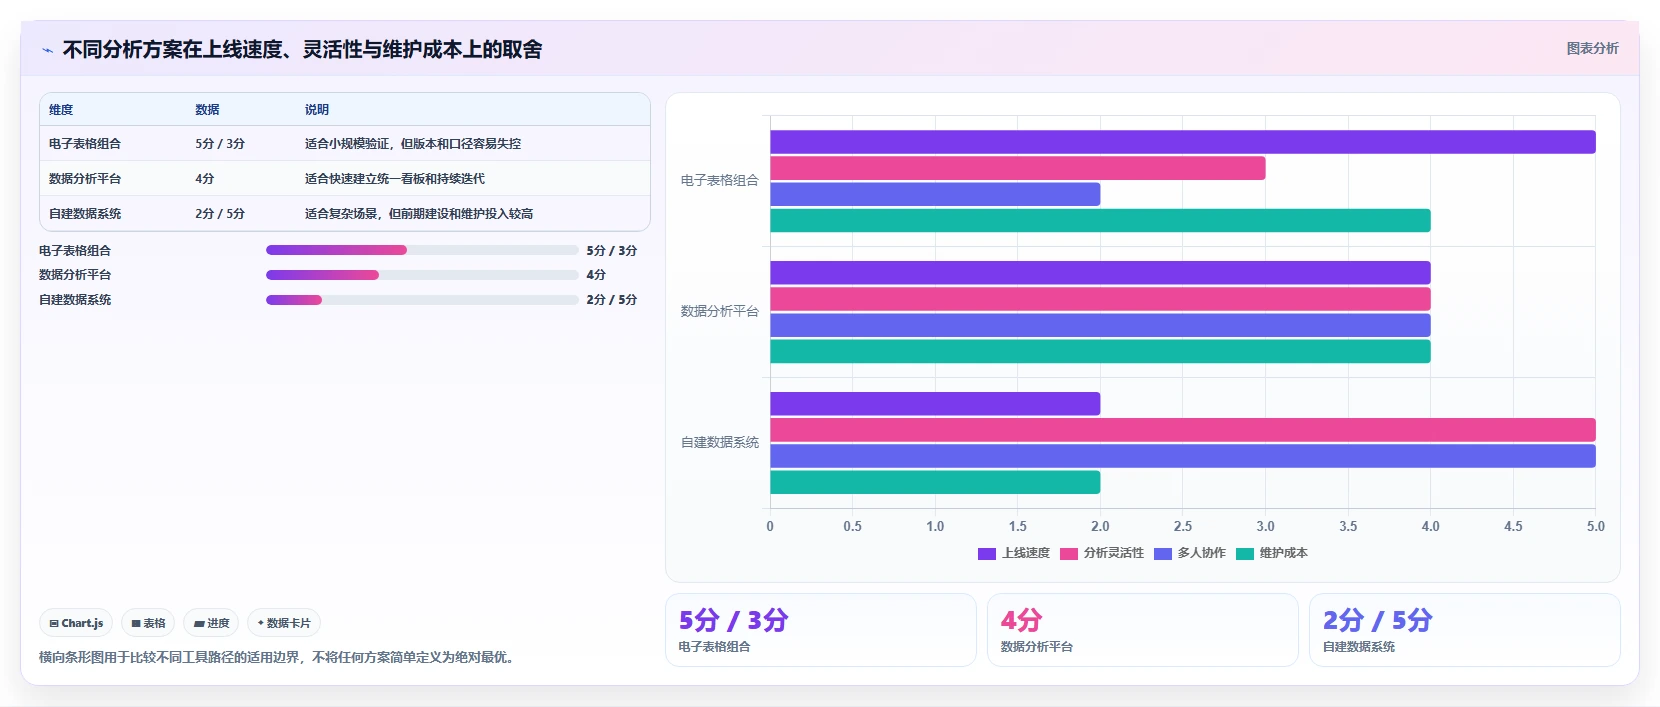Click the green 维护成本 bar for 电子表格组合
Screen dimensions: 1660x707
tap(1100, 220)
